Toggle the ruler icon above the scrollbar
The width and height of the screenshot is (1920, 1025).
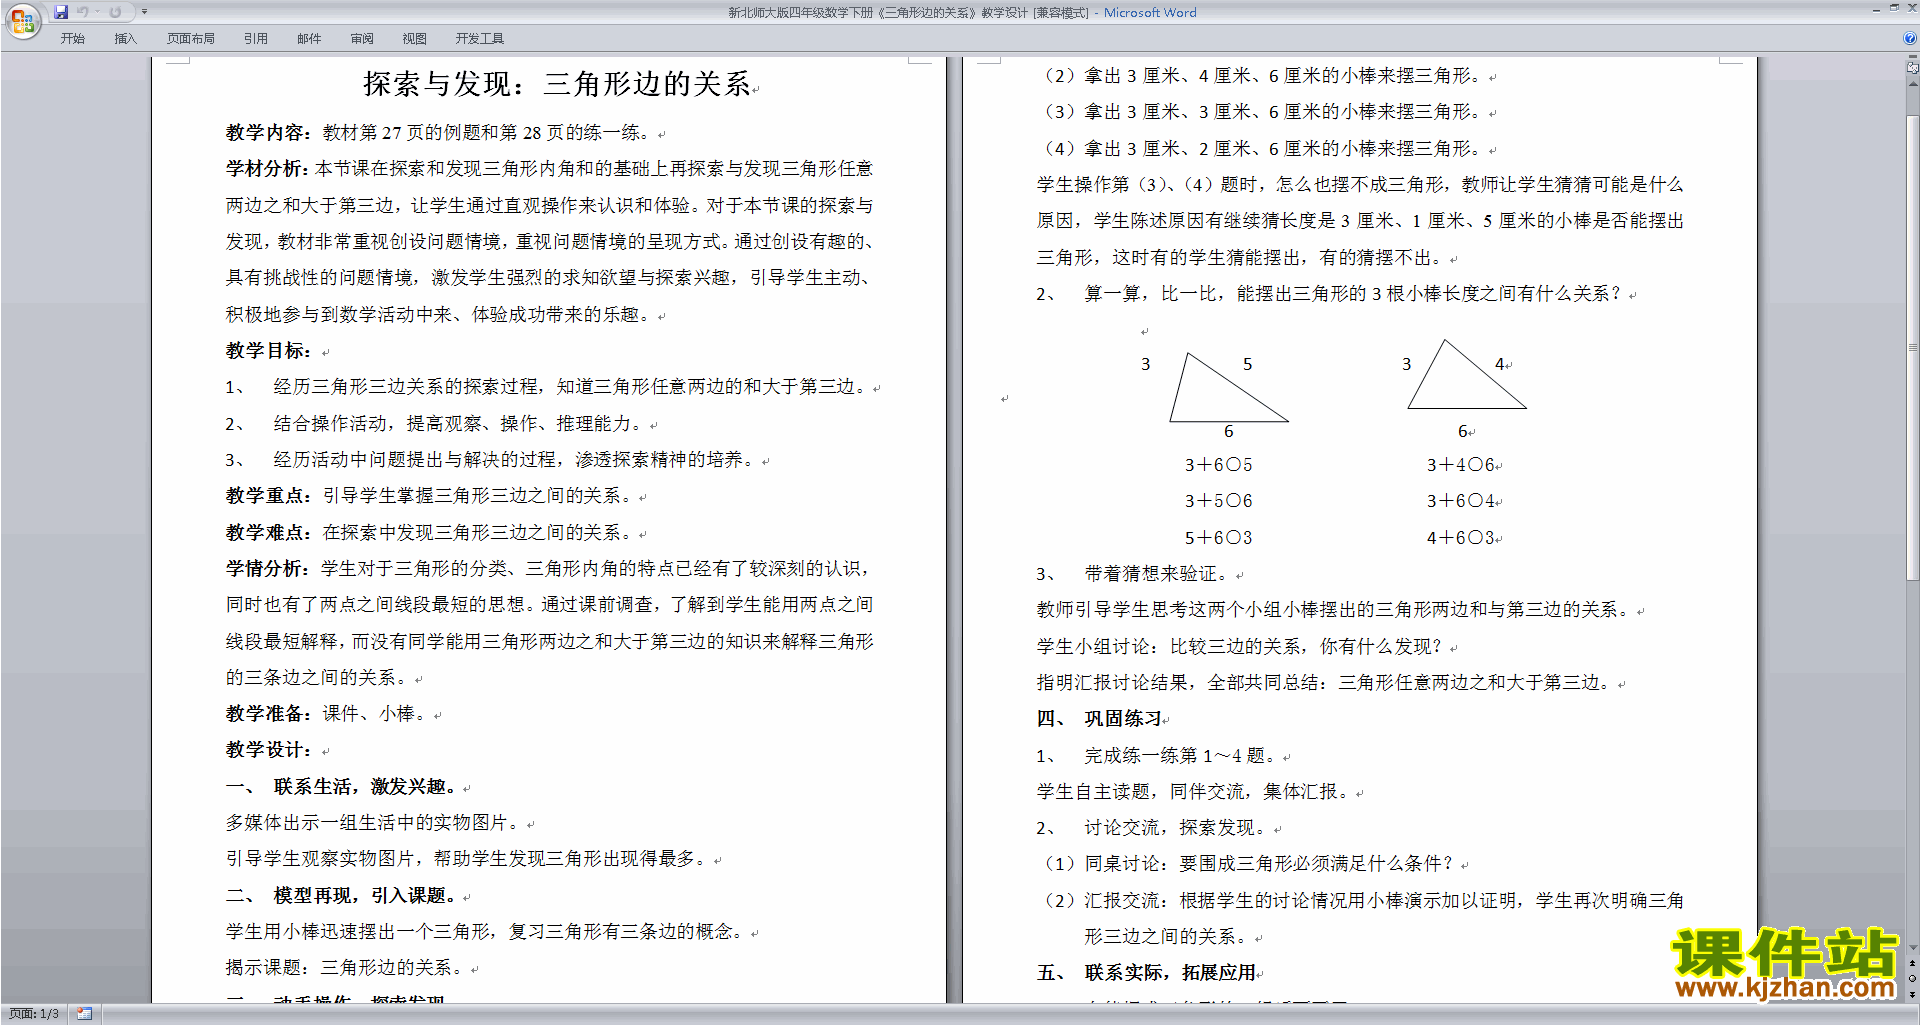tap(1913, 68)
